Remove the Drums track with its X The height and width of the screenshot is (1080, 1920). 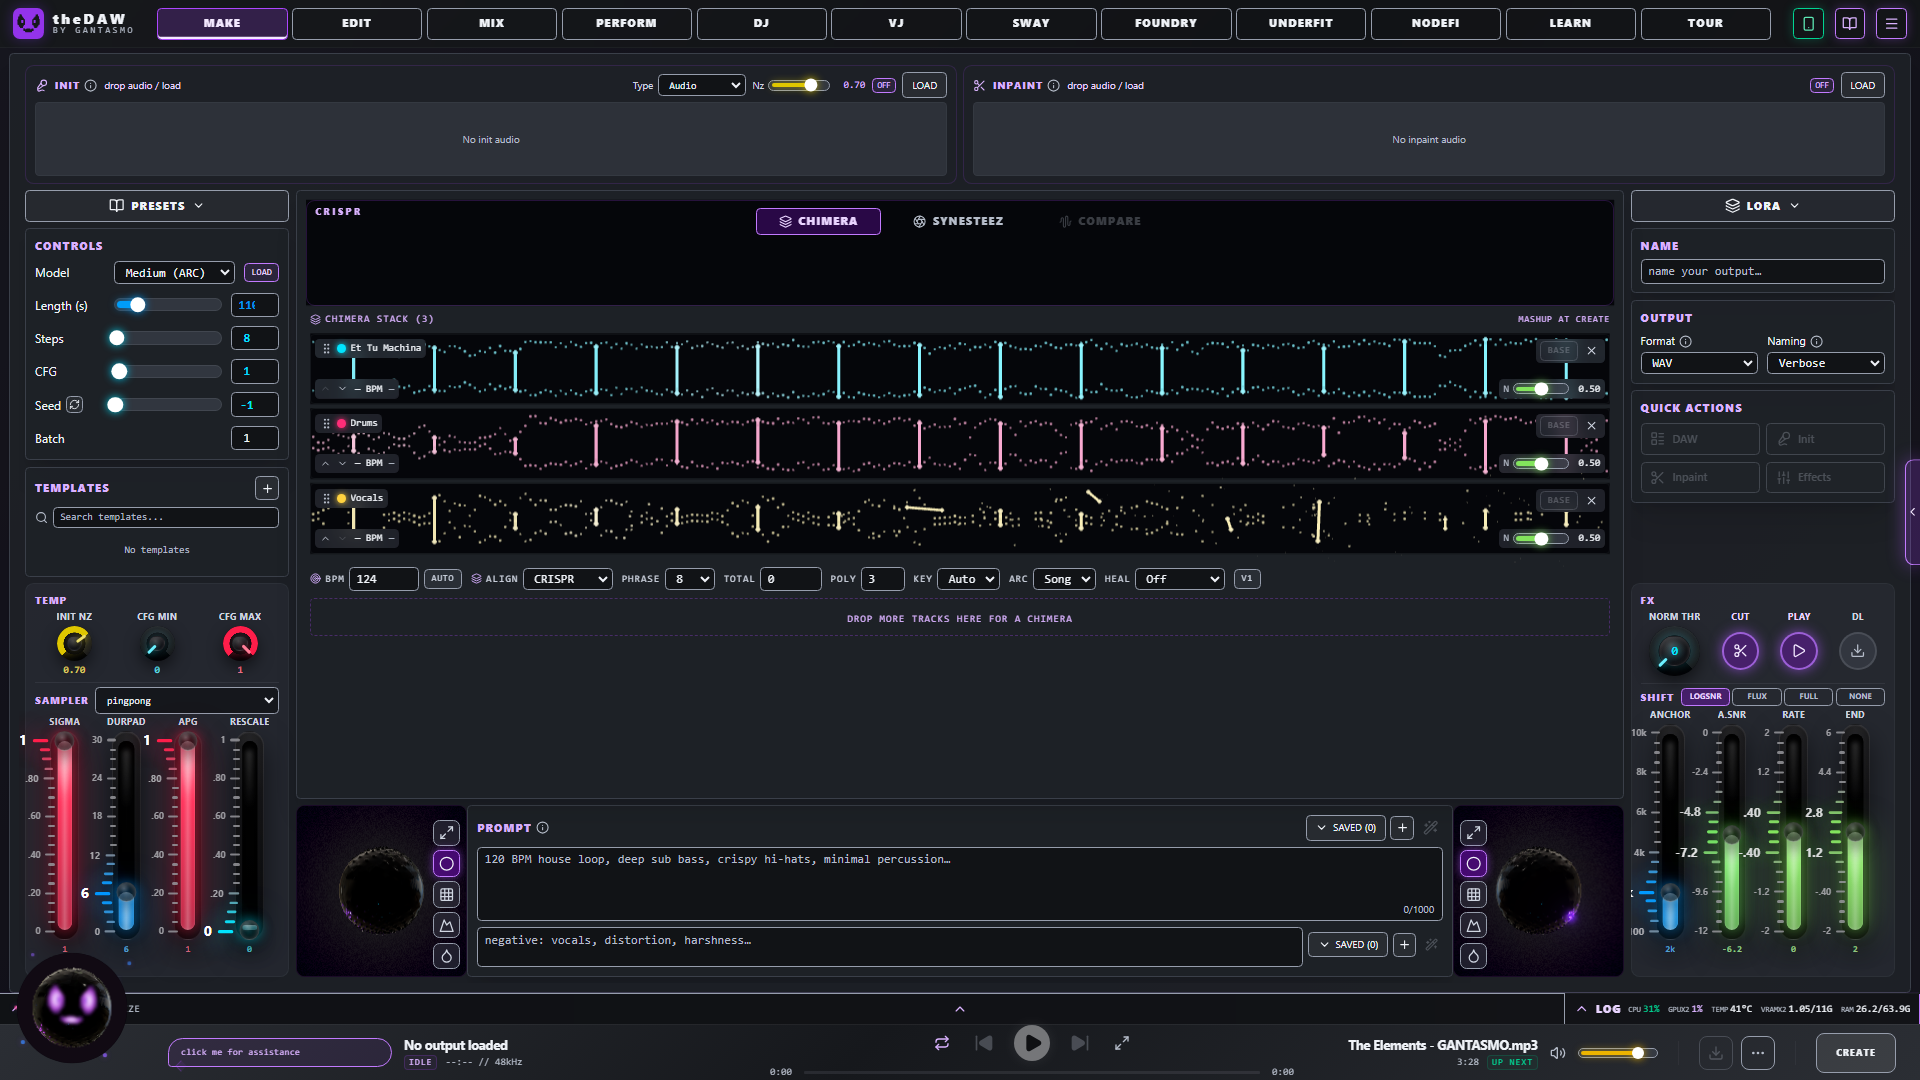(x=1591, y=425)
